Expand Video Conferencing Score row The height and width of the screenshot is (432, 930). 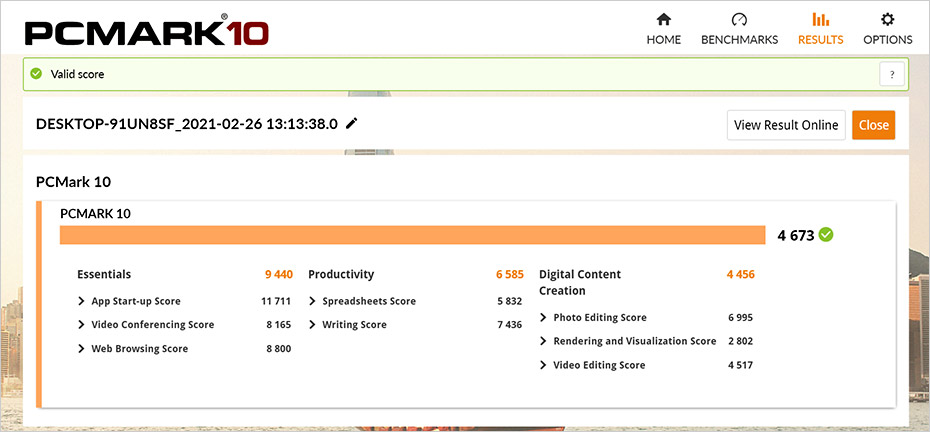[x=81, y=325]
